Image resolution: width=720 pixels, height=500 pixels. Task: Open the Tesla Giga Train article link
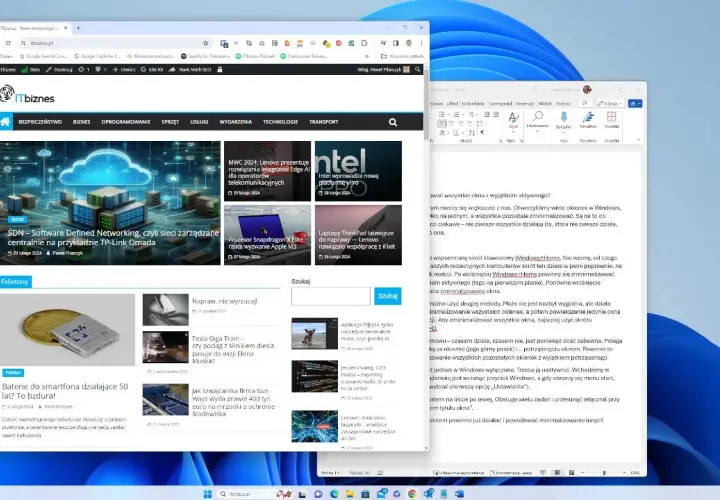233,349
